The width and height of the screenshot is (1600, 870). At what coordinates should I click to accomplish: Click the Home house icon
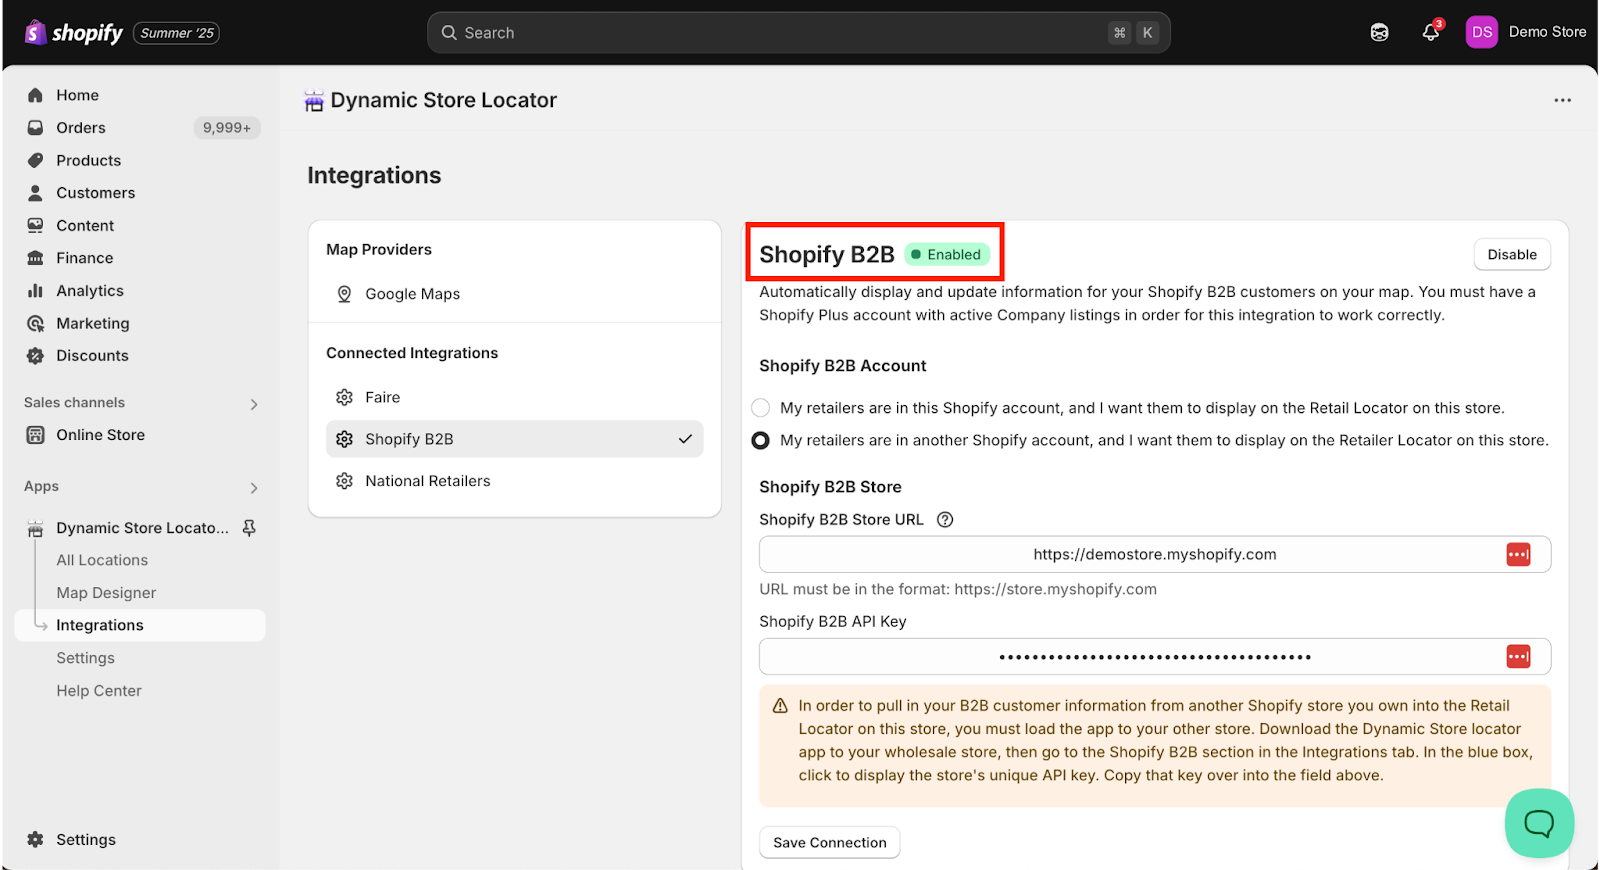(x=36, y=95)
